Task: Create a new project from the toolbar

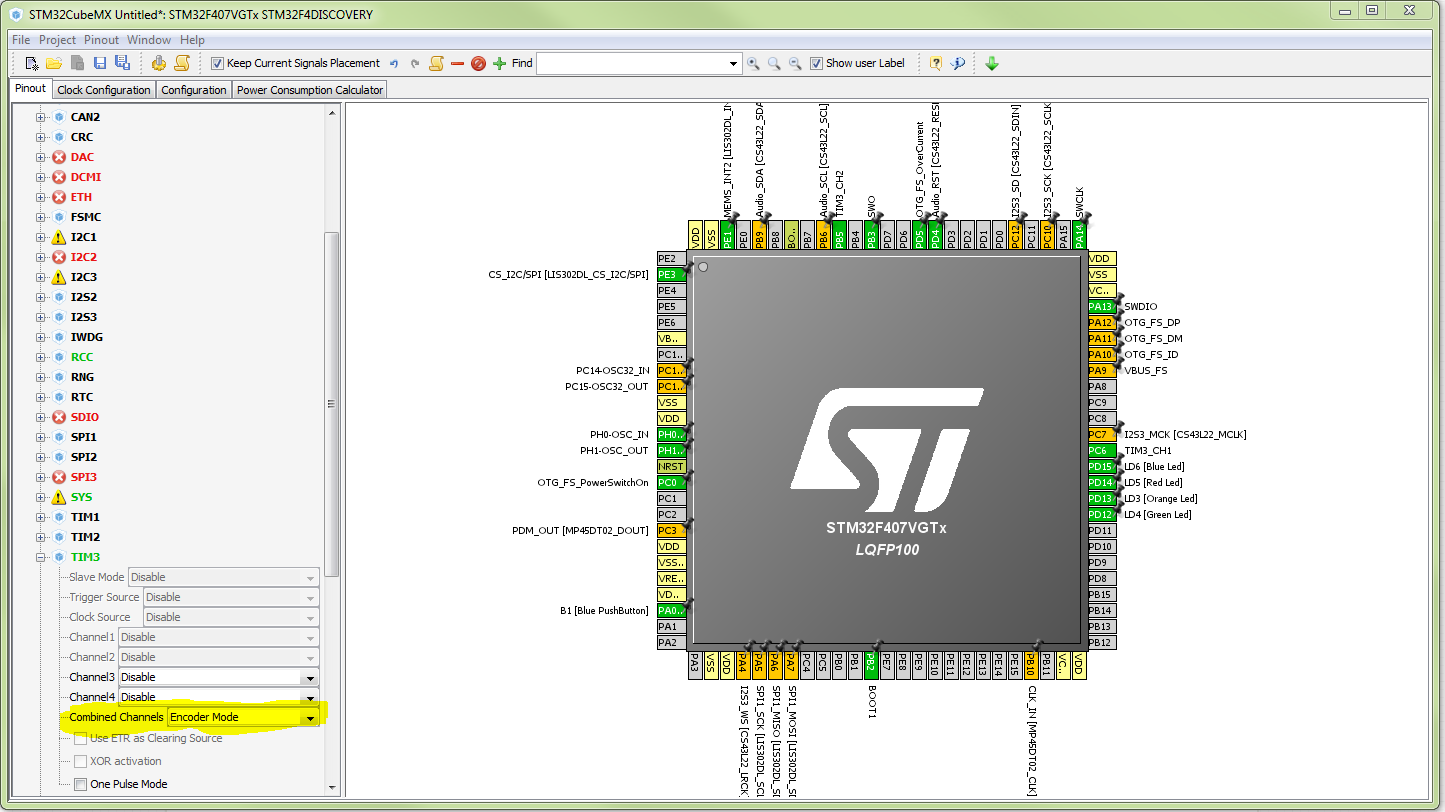Action: coord(32,63)
